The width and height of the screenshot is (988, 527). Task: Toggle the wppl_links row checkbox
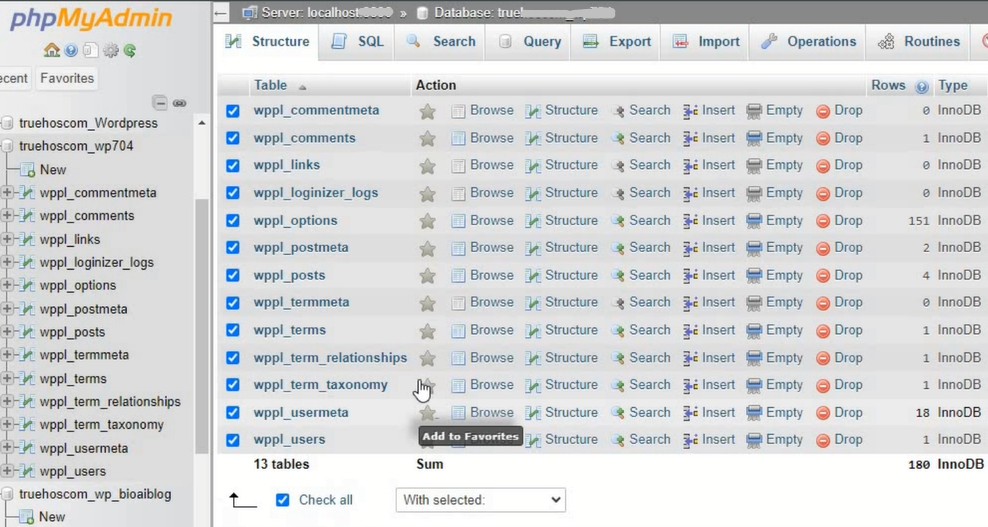(x=233, y=166)
